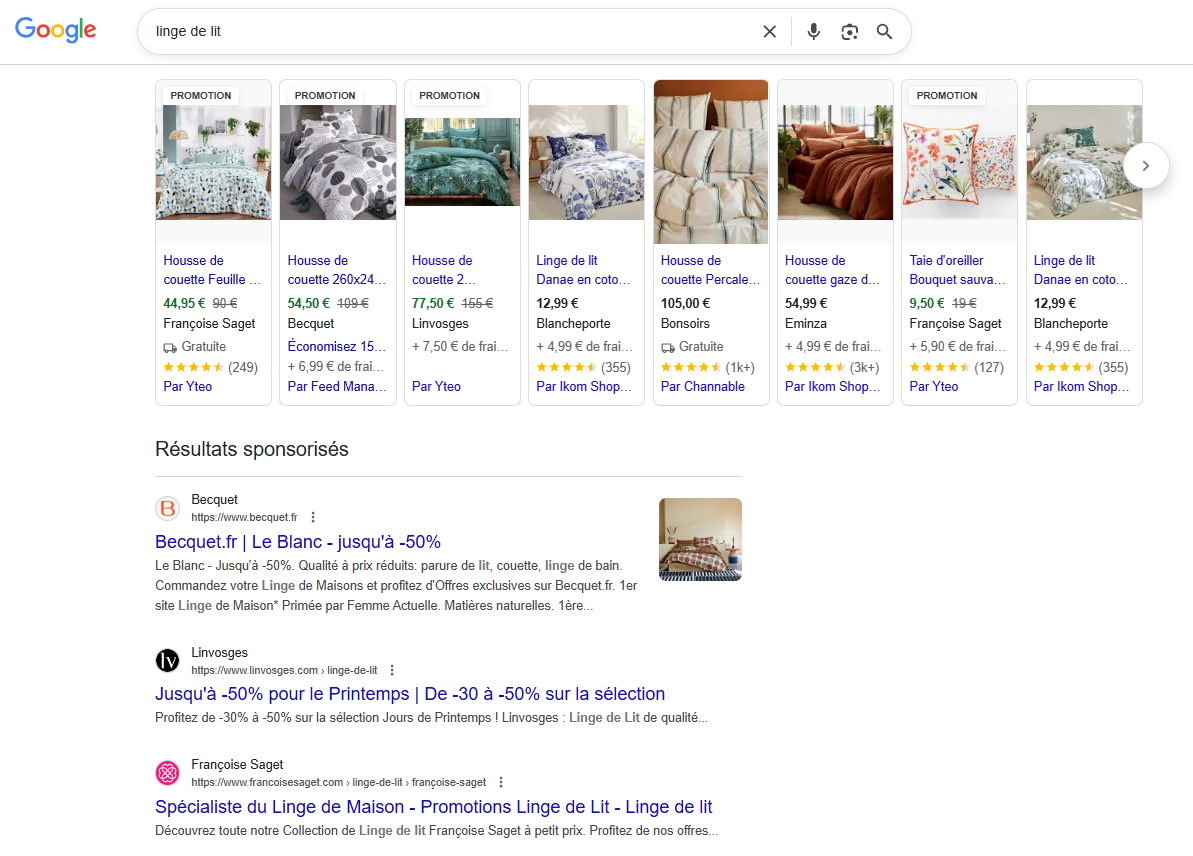Click the Google logo
This screenshot has height=856, width=1193.
(x=56, y=30)
